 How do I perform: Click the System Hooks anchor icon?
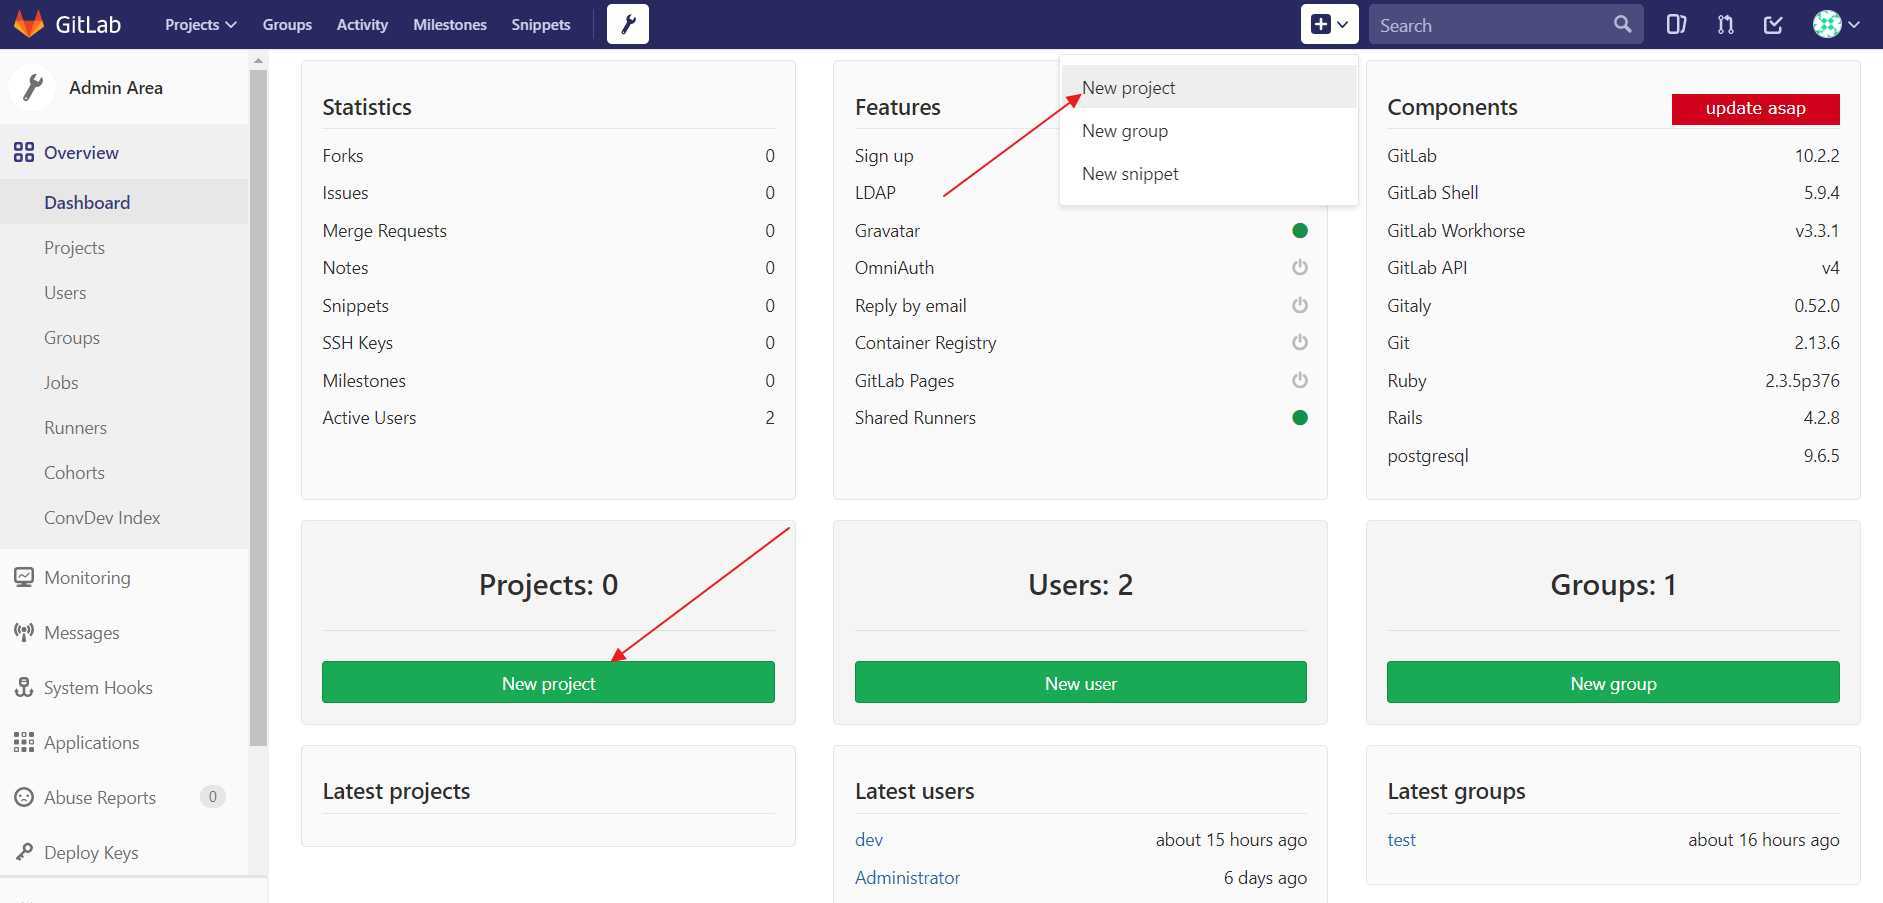coord(23,687)
